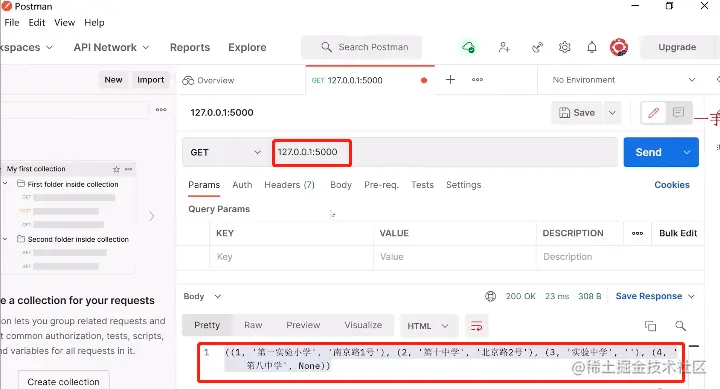Click the query params column options dots
This screenshot has width=720, height=389.
click(637, 233)
